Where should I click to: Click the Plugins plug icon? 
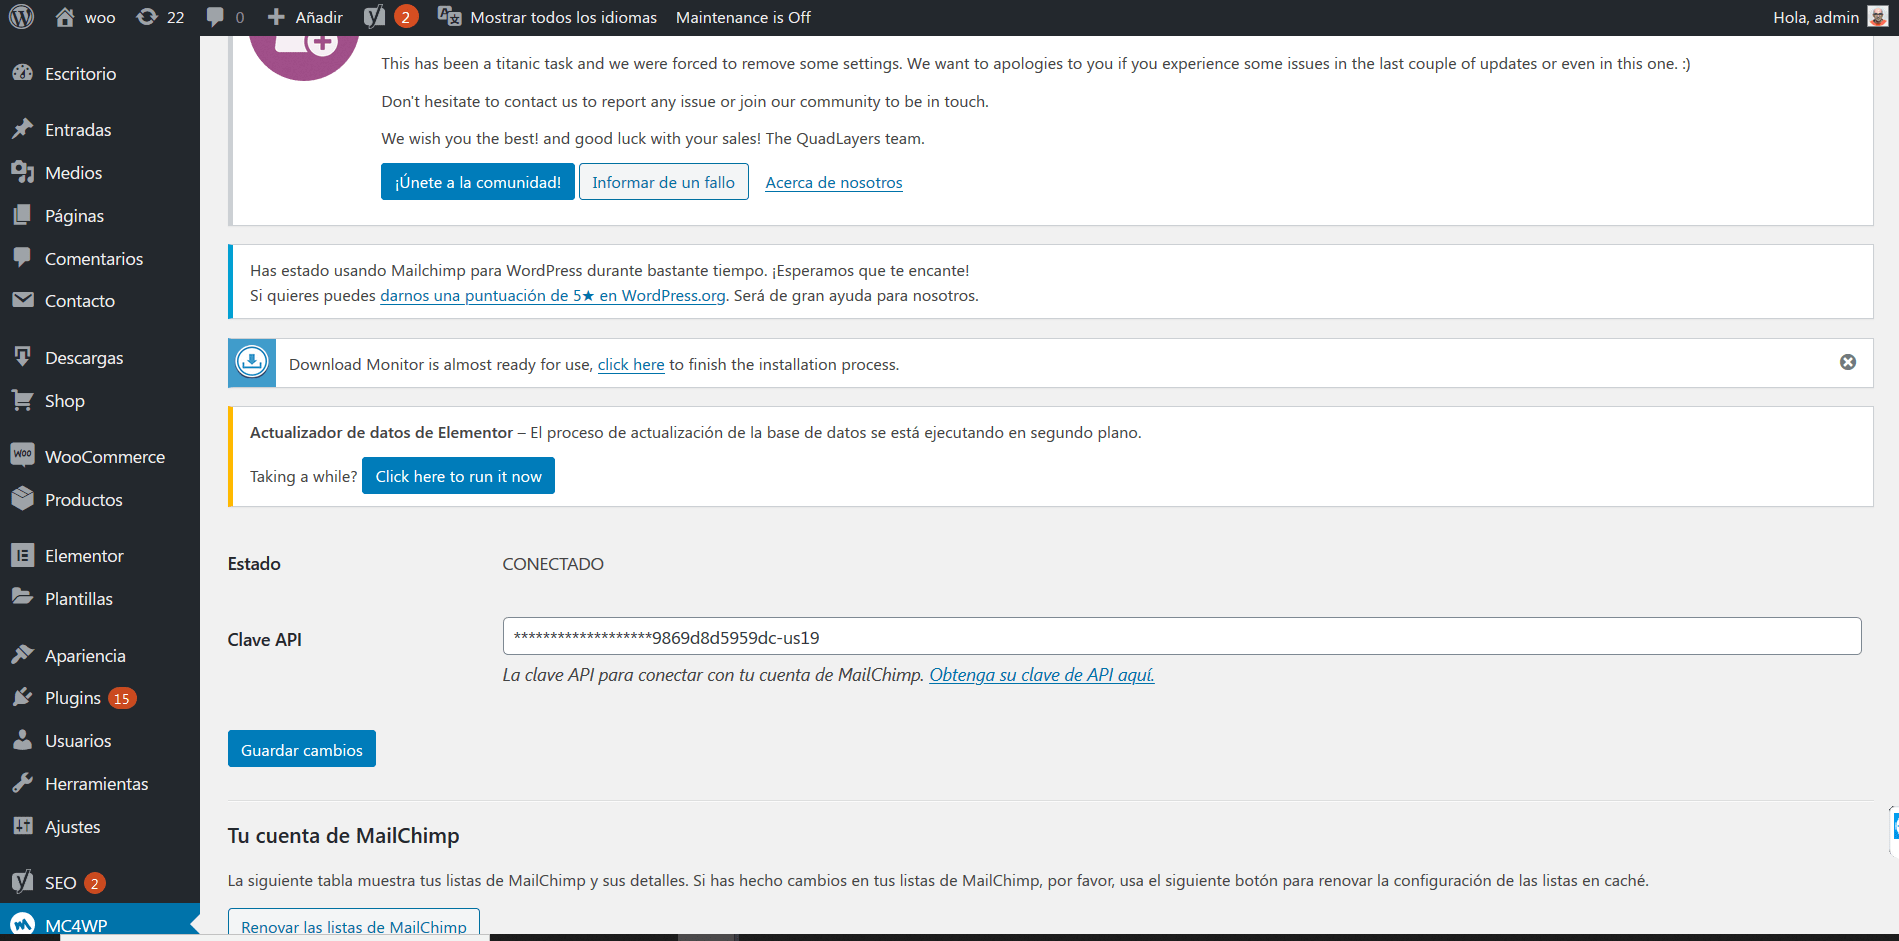22,697
